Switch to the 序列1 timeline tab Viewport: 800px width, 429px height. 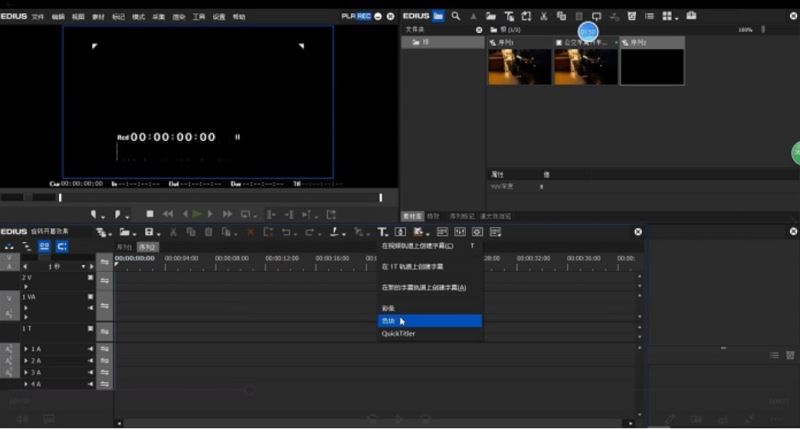click(x=124, y=247)
